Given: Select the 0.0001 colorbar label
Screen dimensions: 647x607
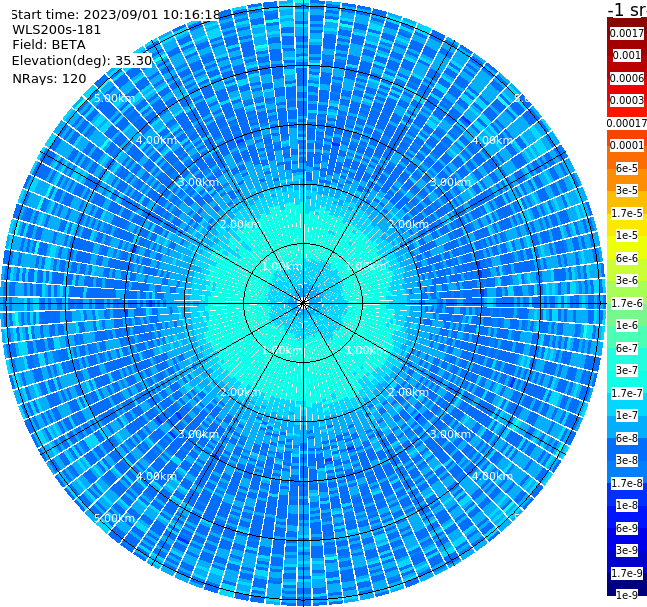Looking at the screenshot, I should 627,145.
